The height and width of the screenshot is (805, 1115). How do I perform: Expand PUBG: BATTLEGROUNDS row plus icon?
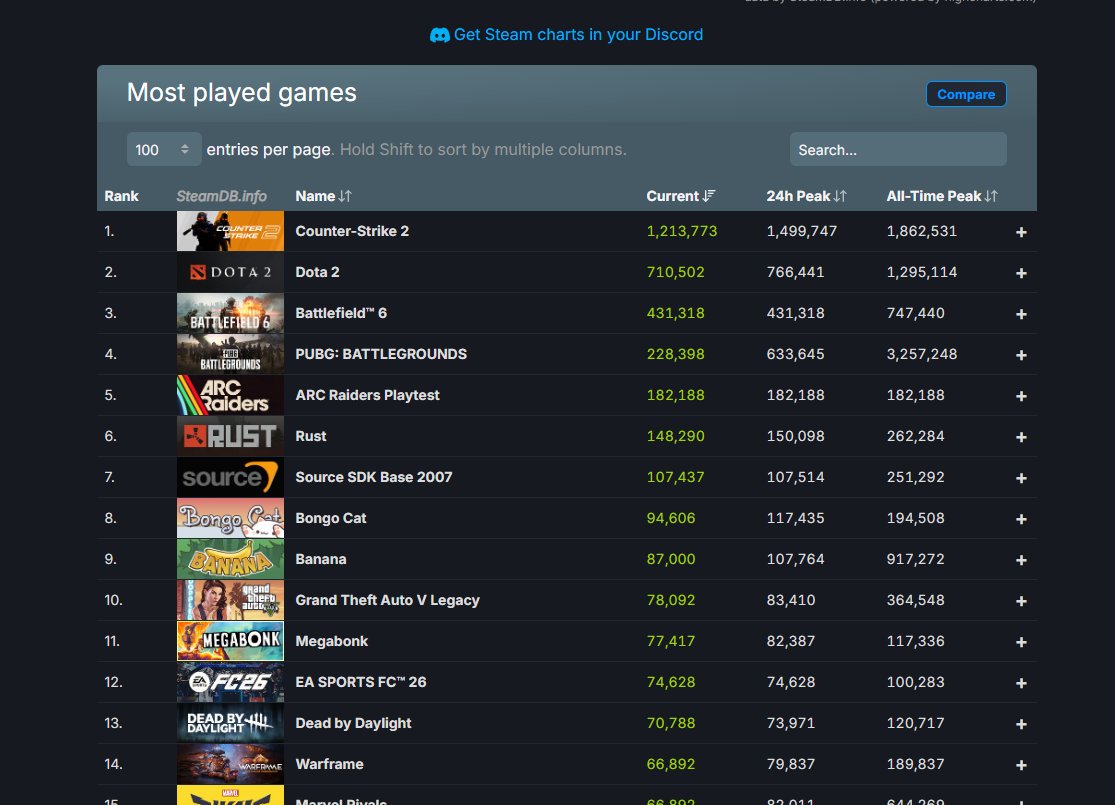[x=1021, y=355]
